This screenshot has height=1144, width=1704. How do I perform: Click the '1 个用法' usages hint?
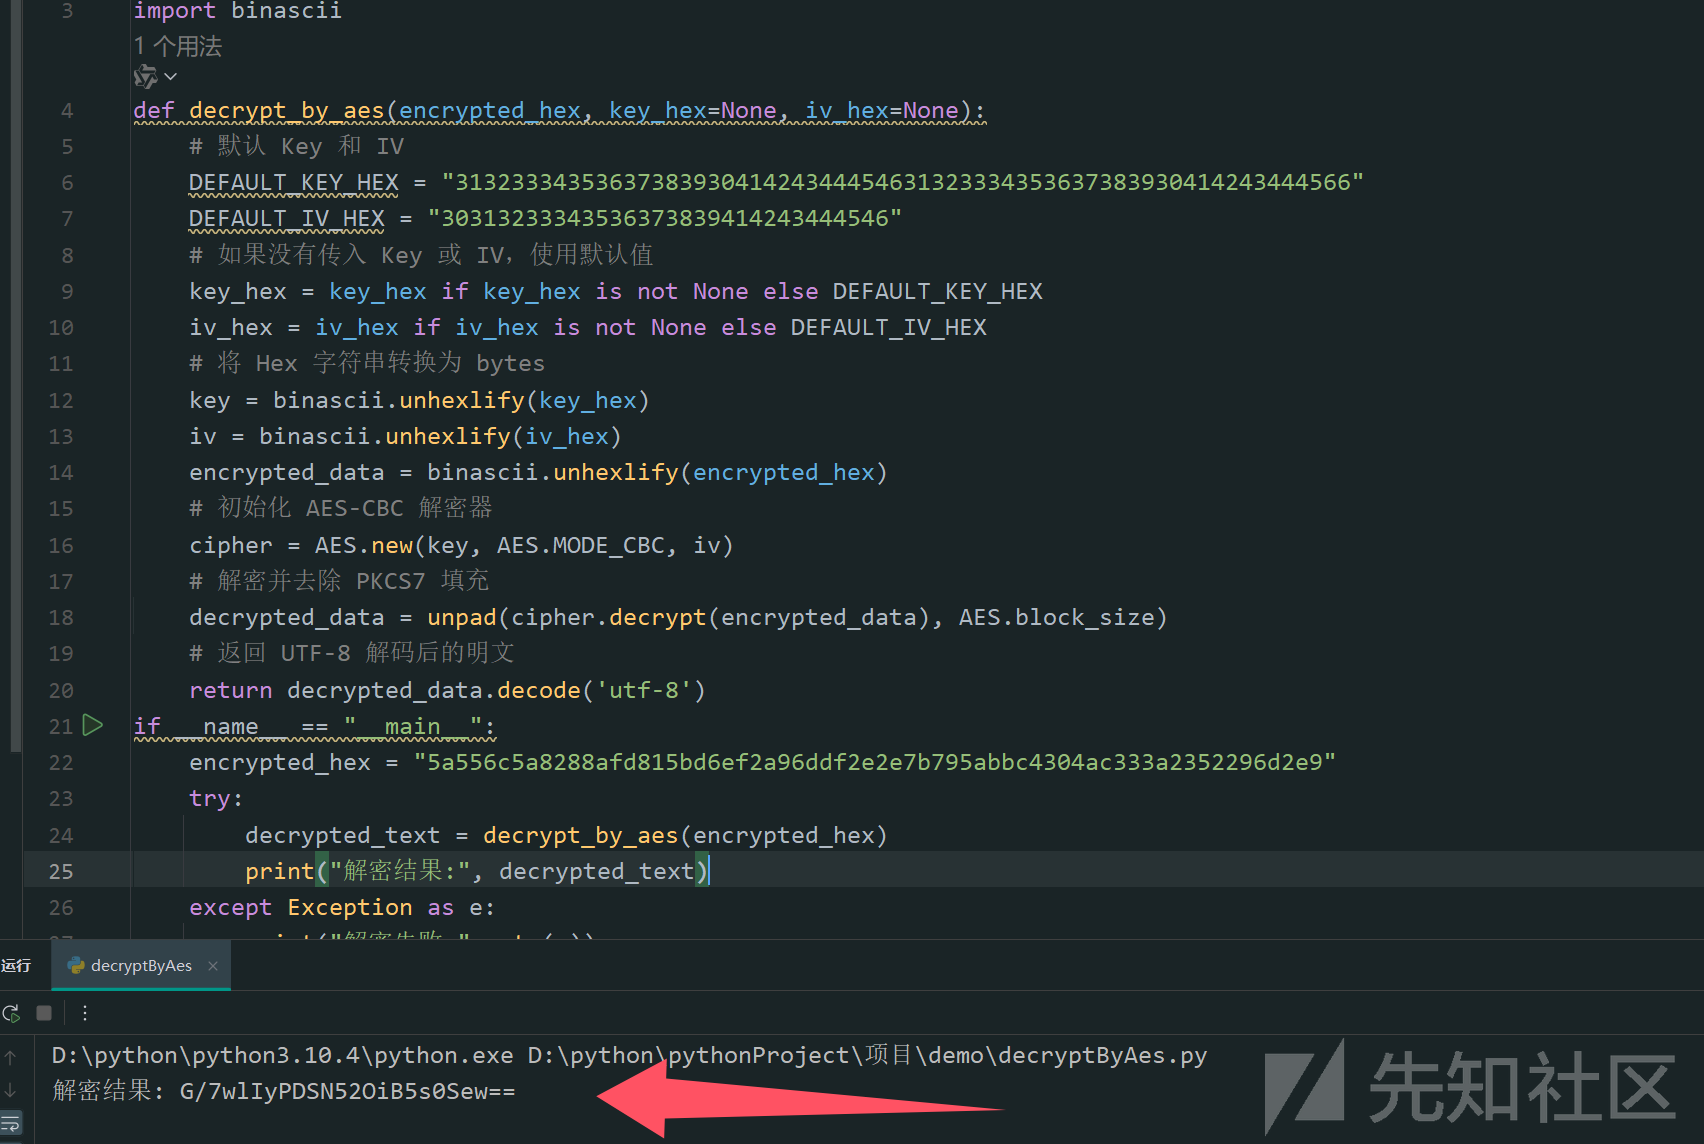click(x=178, y=46)
